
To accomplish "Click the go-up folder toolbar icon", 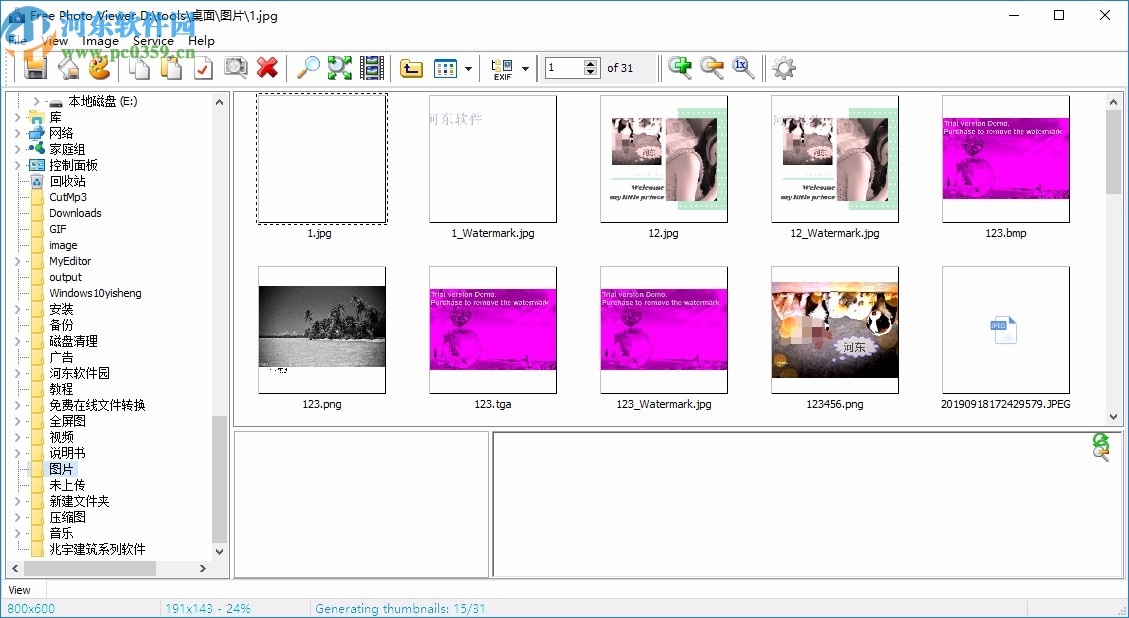I will tap(414, 67).
